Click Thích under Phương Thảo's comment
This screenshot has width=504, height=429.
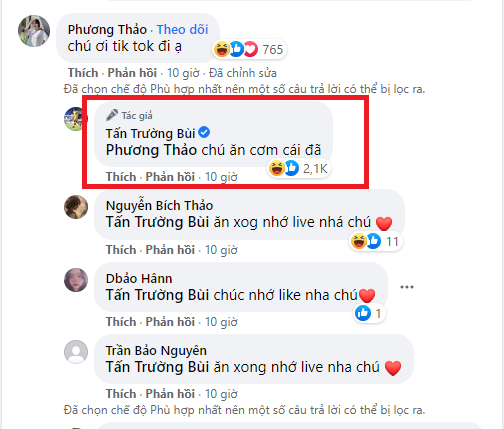(x=83, y=73)
